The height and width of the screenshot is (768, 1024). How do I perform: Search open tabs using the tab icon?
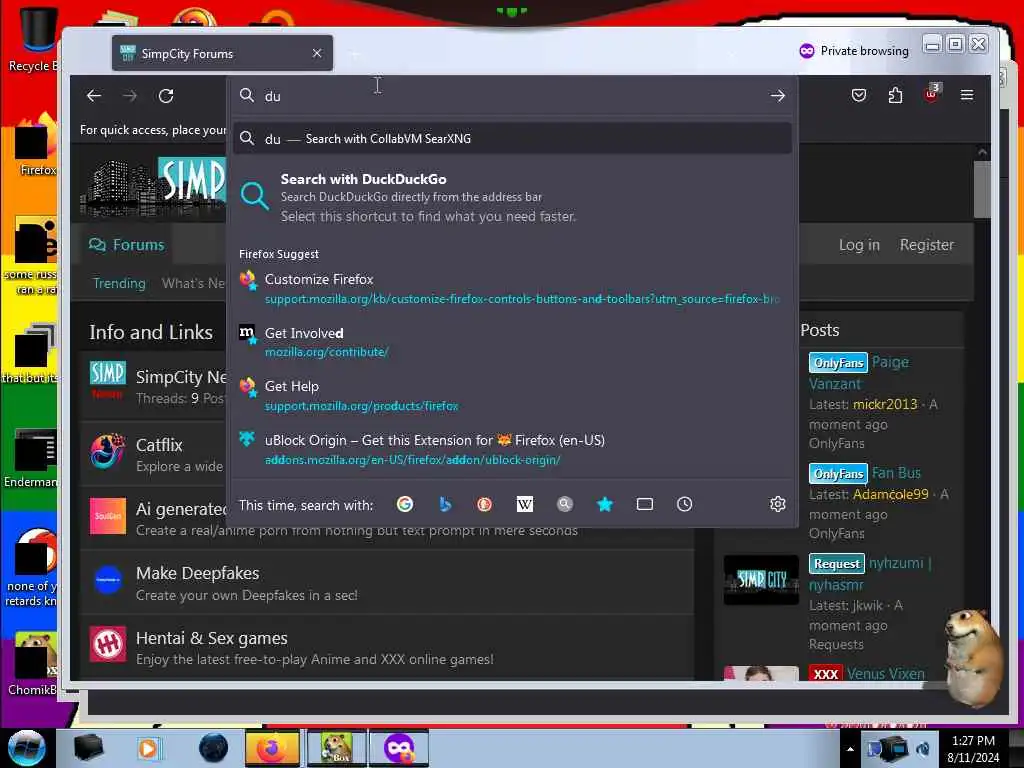(645, 504)
